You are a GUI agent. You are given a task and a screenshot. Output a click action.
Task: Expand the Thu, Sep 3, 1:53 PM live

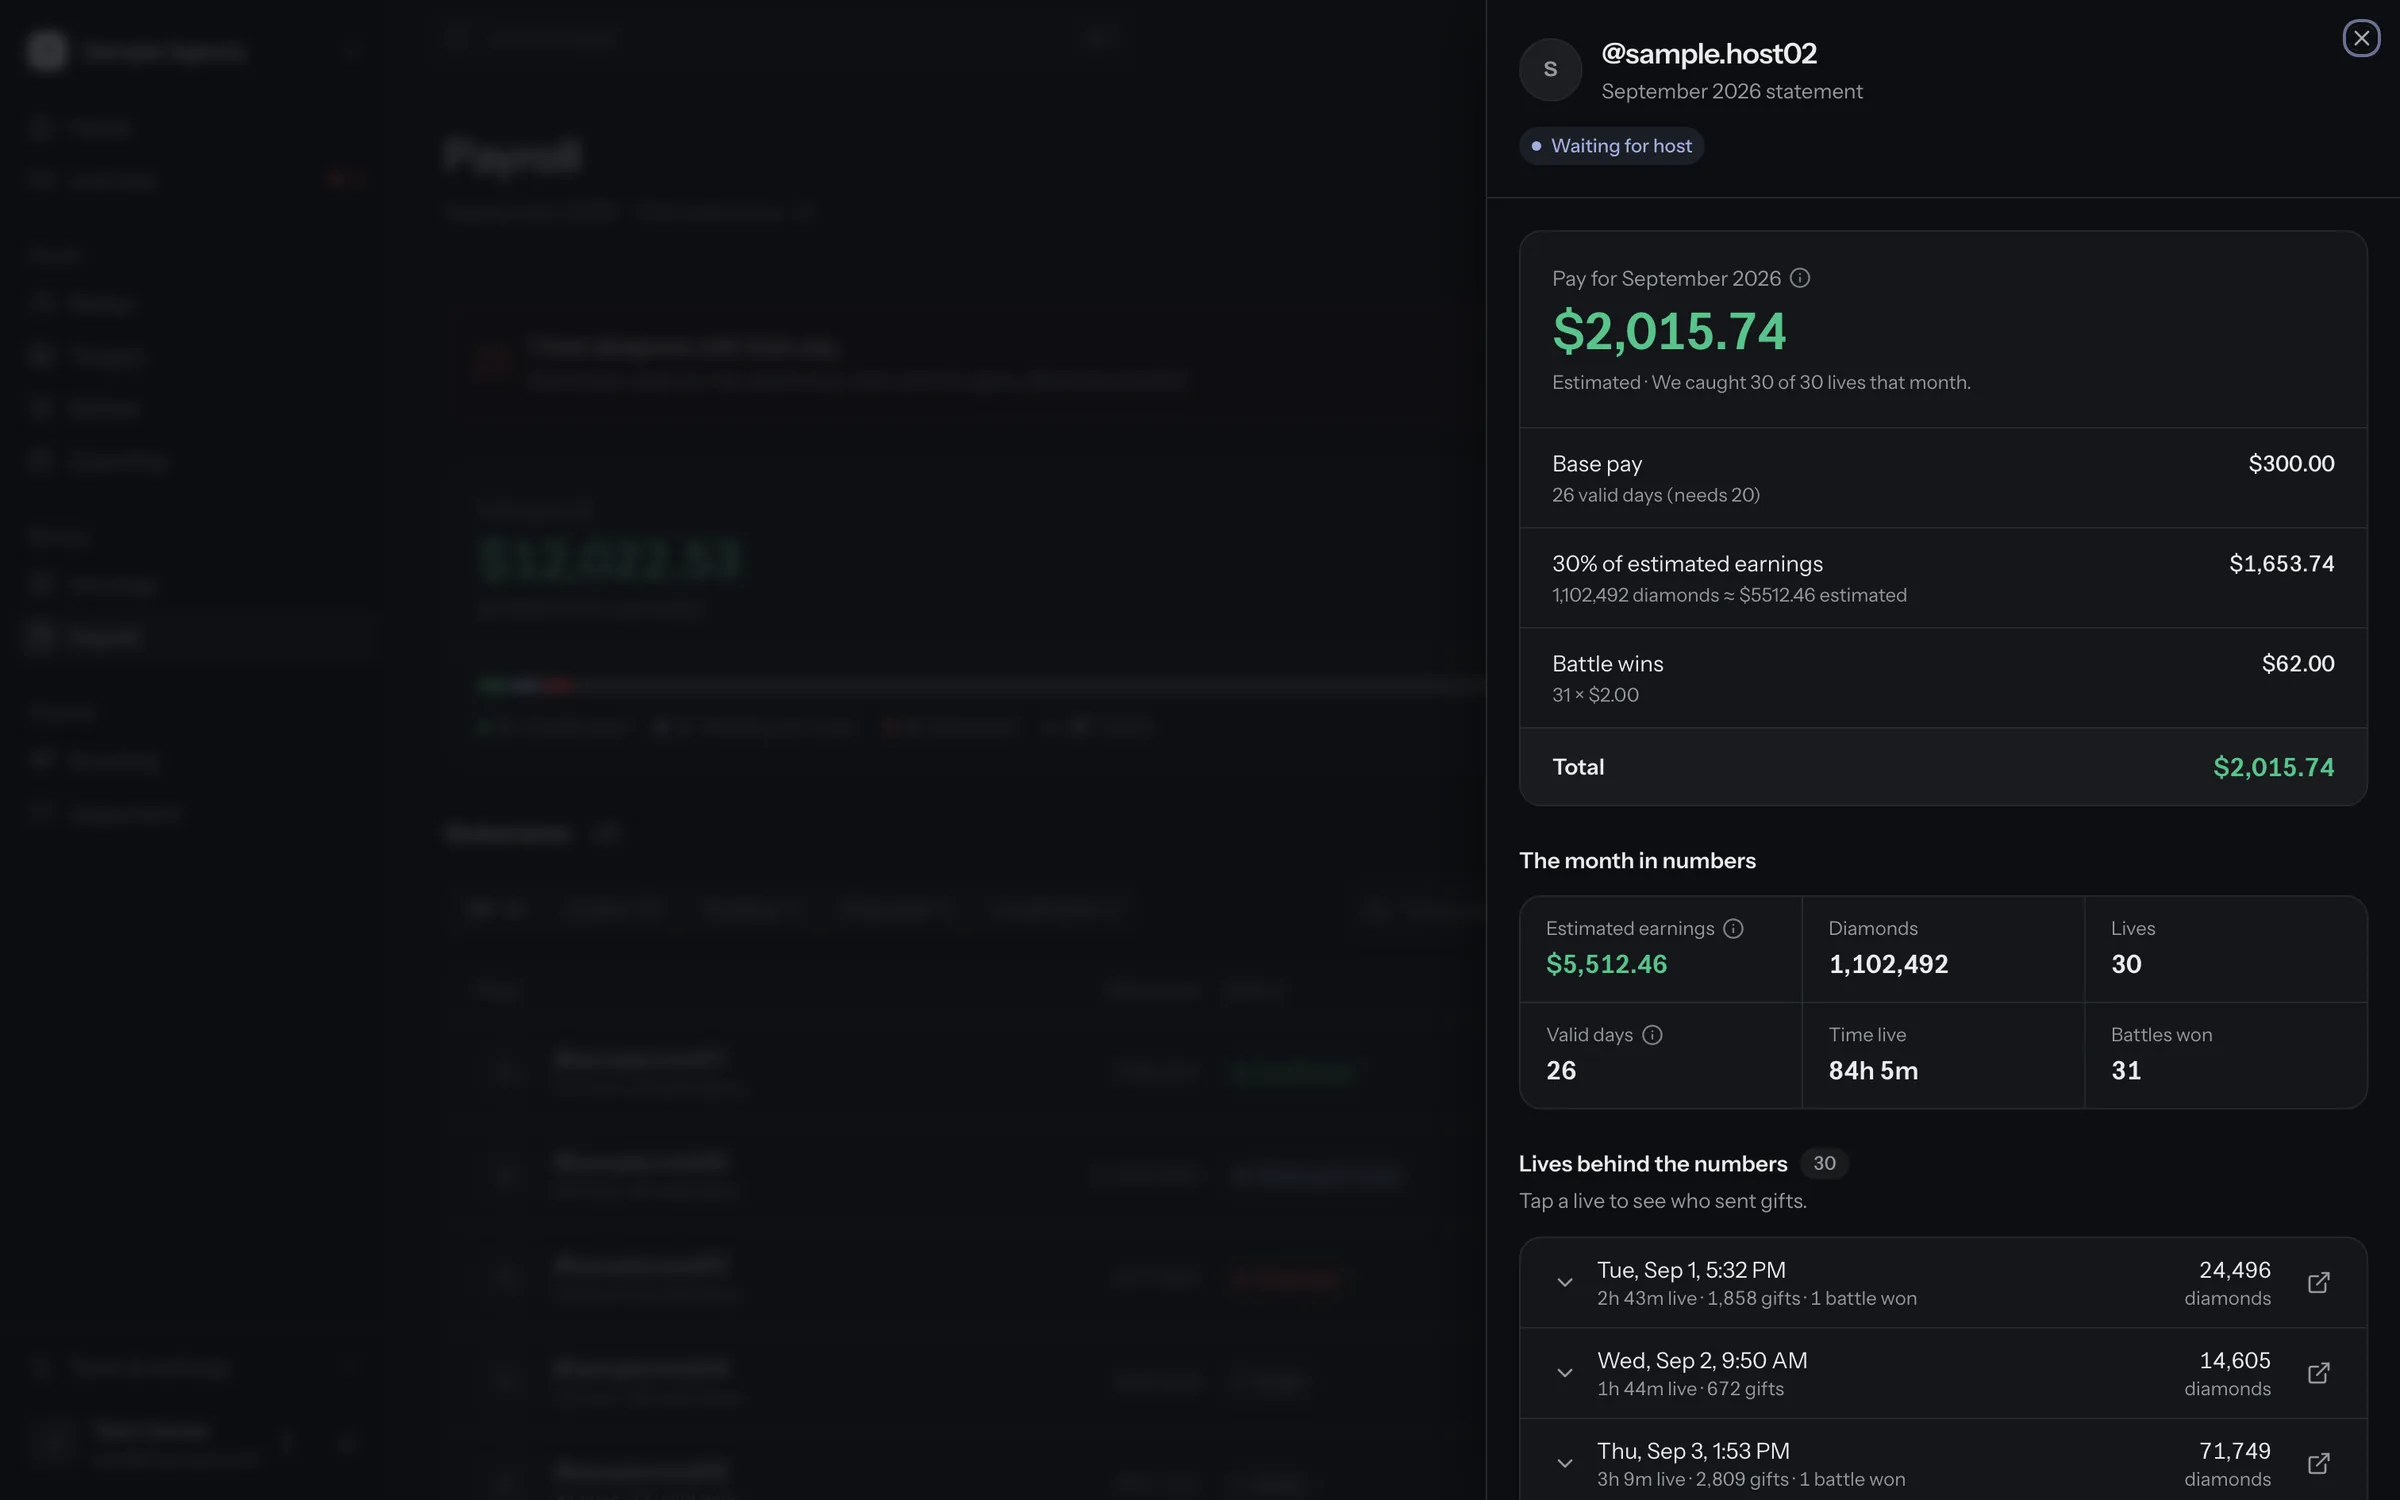1564,1463
